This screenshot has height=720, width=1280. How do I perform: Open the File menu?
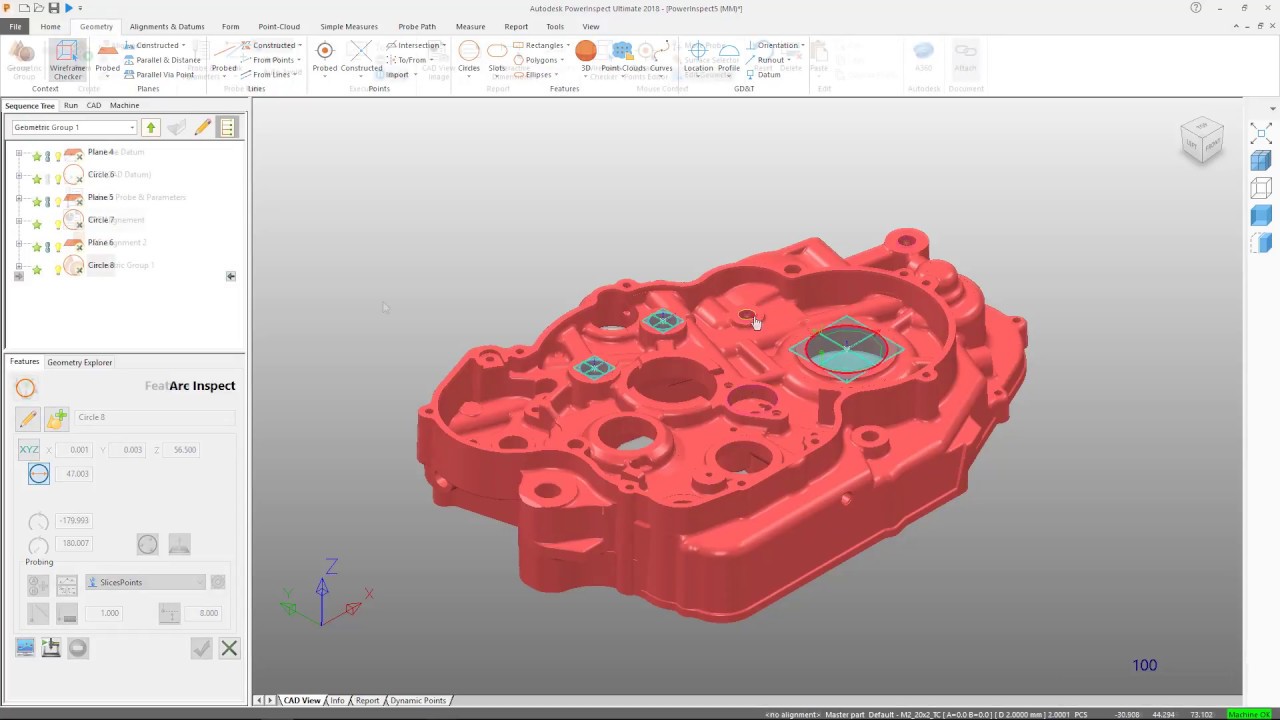point(15,27)
